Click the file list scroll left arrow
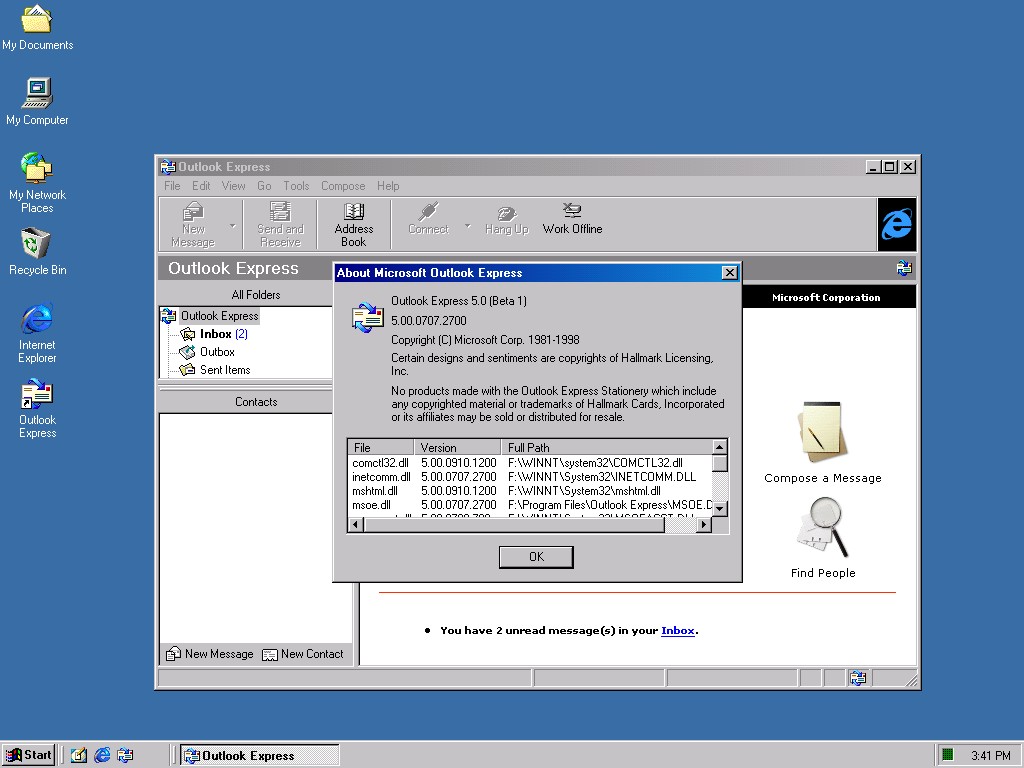This screenshot has width=1024, height=768. [356, 524]
